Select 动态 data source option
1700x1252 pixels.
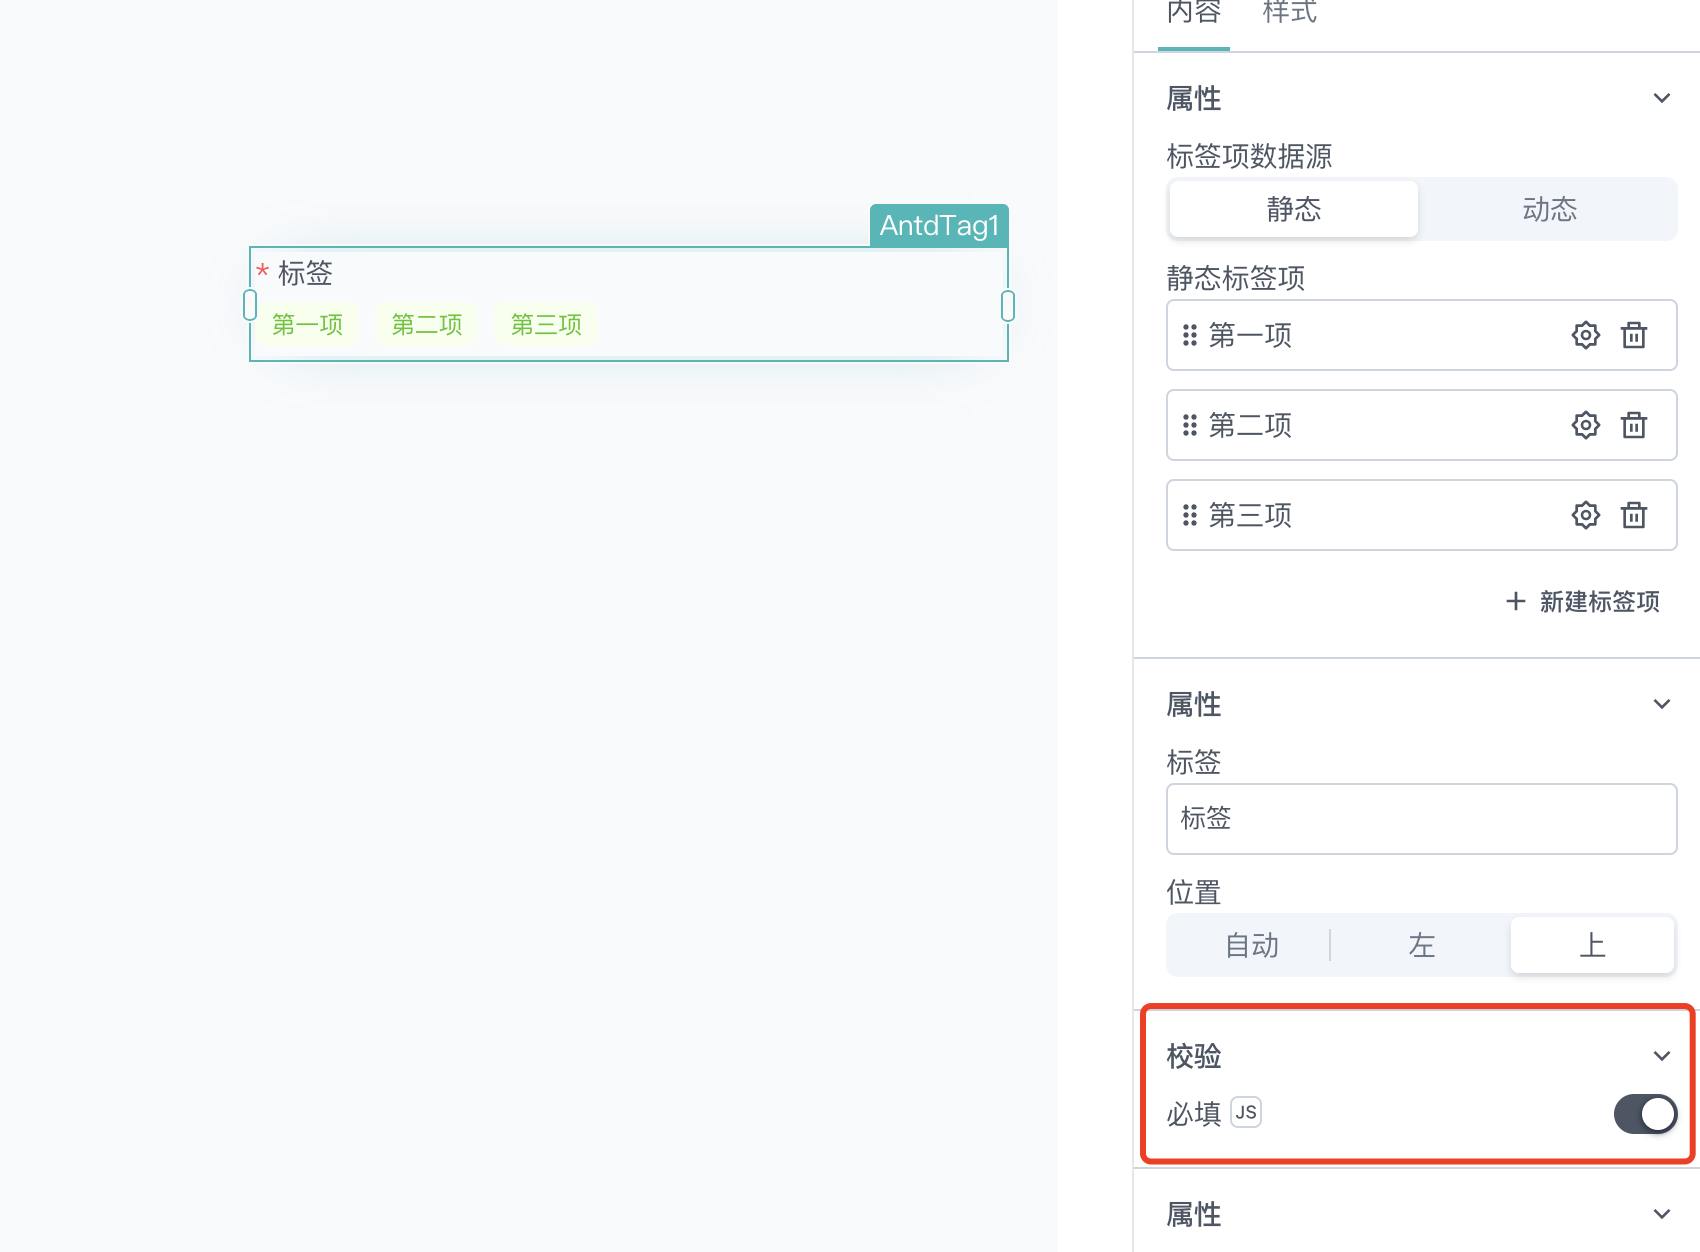(x=1549, y=209)
